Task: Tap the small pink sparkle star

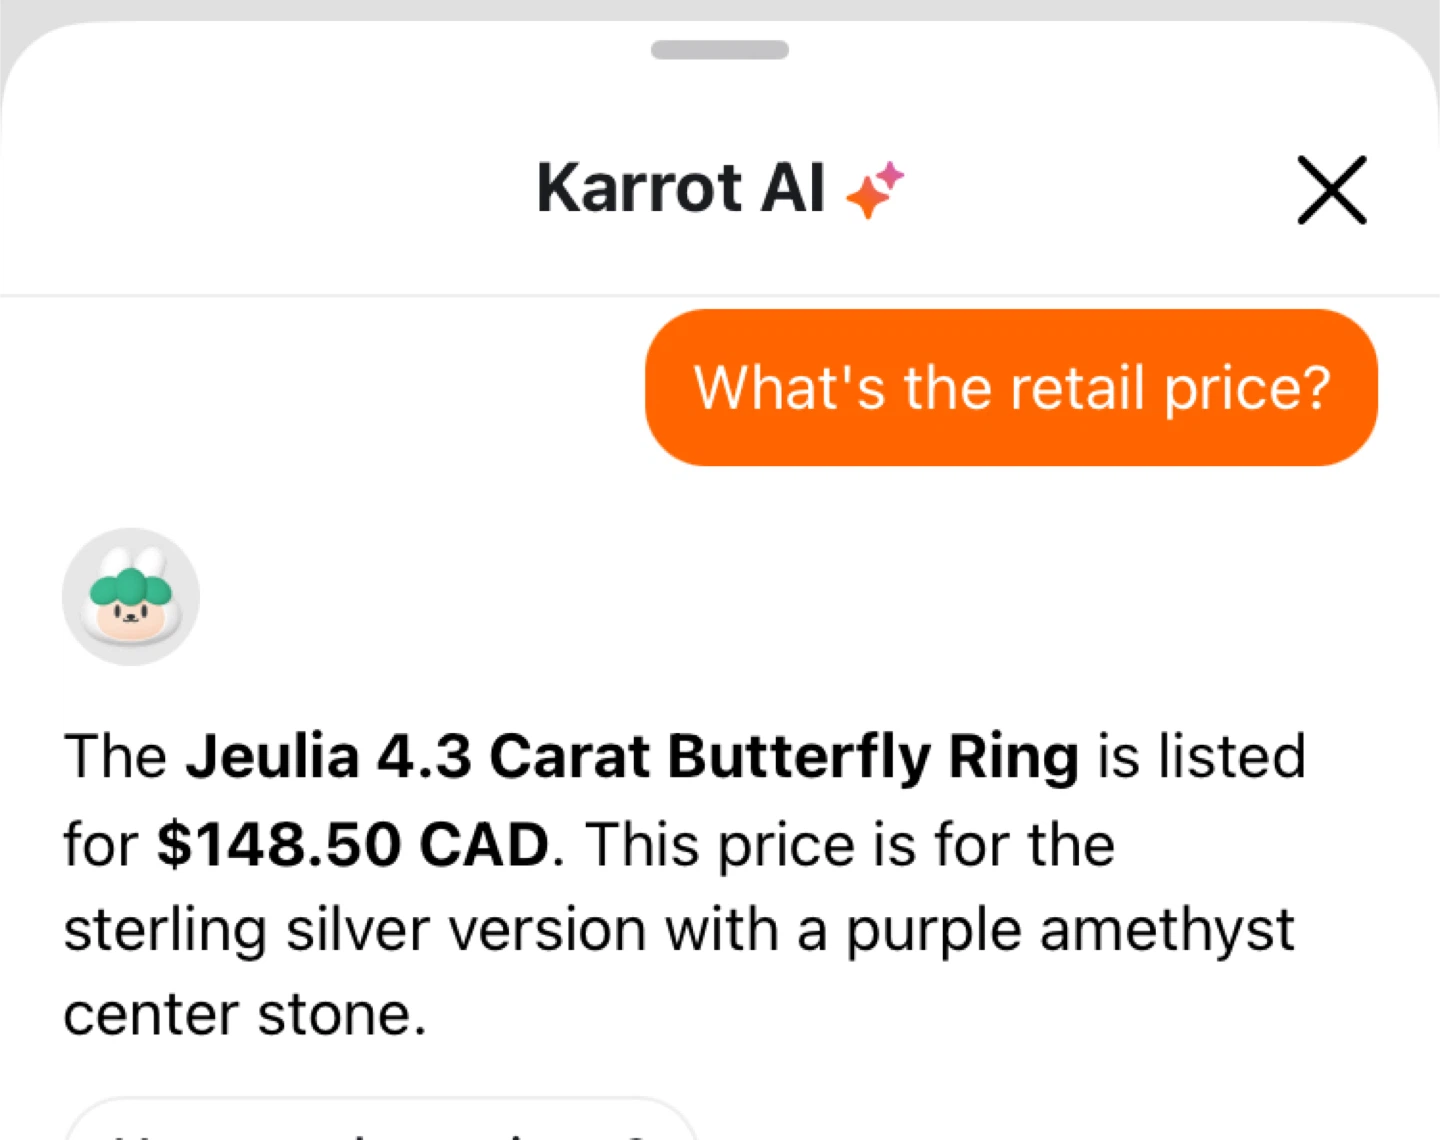Action: (x=890, y=175)
